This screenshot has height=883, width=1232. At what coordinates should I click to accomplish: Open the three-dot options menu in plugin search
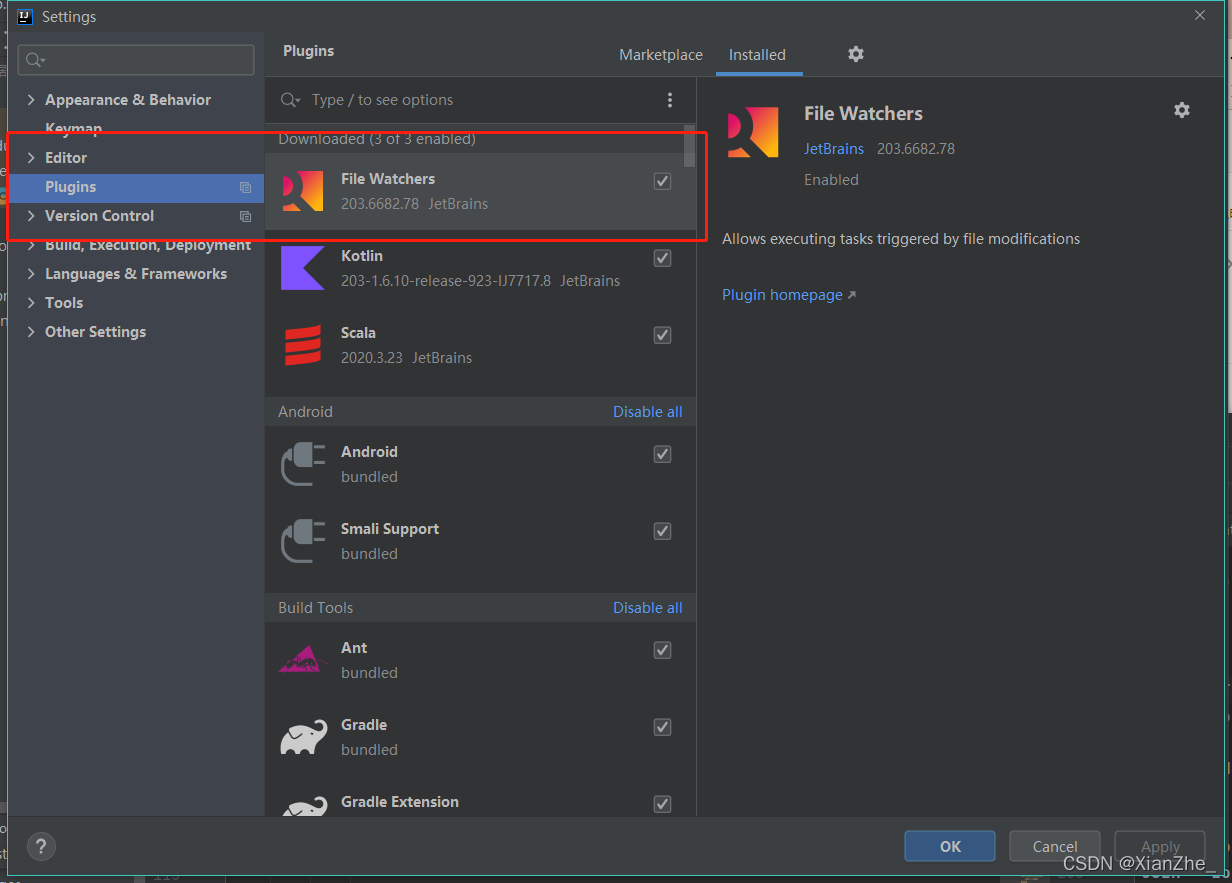click(x=670, y=100)
